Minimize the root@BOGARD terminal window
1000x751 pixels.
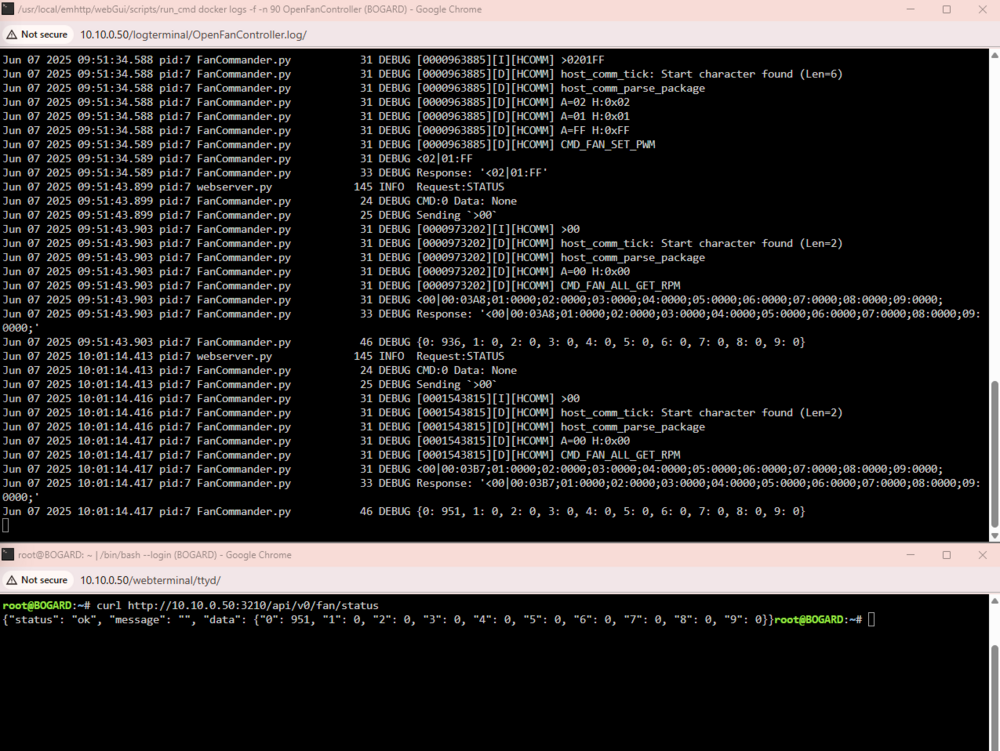coord(911,555)
